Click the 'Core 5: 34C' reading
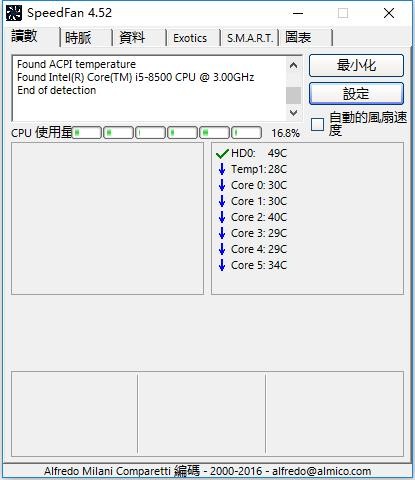Screen dimensions: 415x480 [x=259, y=265]
